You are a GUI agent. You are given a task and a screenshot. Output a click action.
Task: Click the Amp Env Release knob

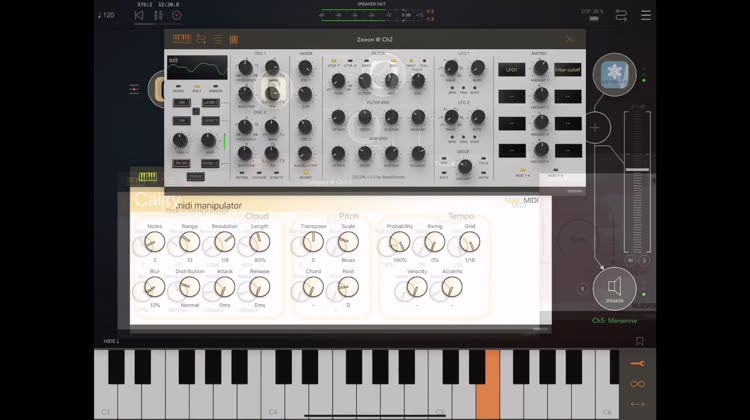tap(418, 153)
